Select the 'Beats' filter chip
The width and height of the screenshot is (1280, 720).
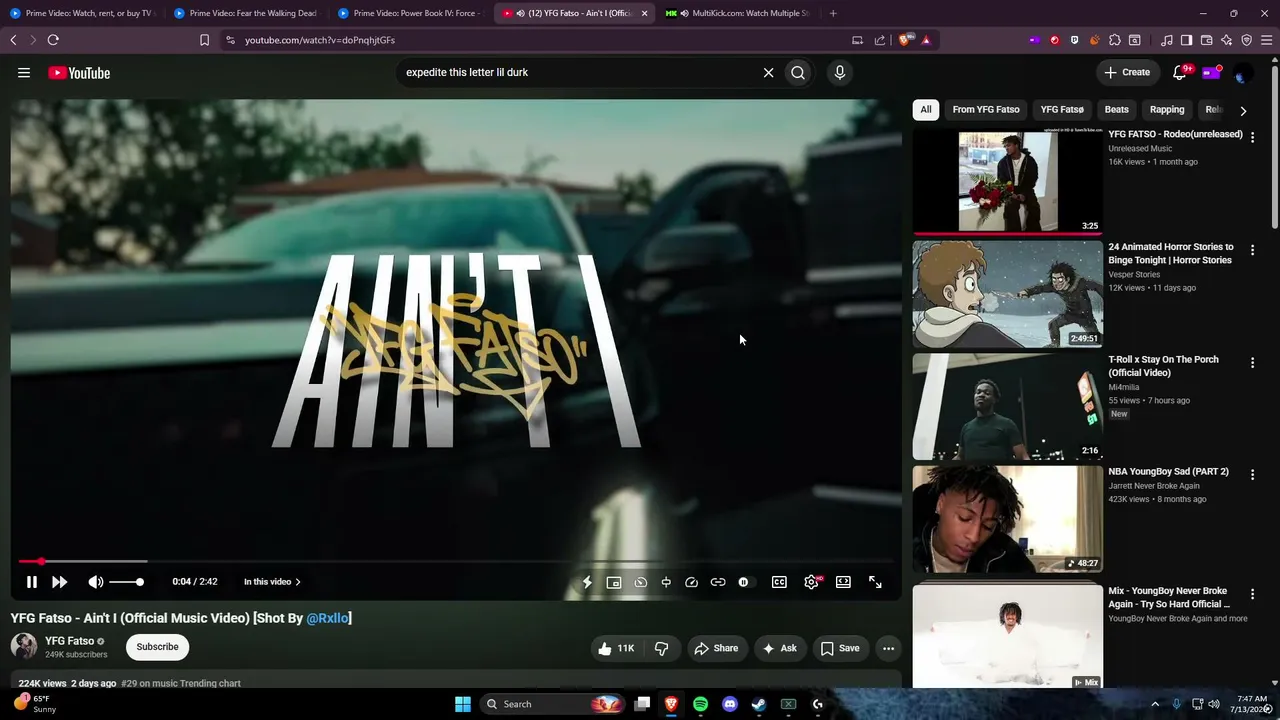[x=1117, y=110]
